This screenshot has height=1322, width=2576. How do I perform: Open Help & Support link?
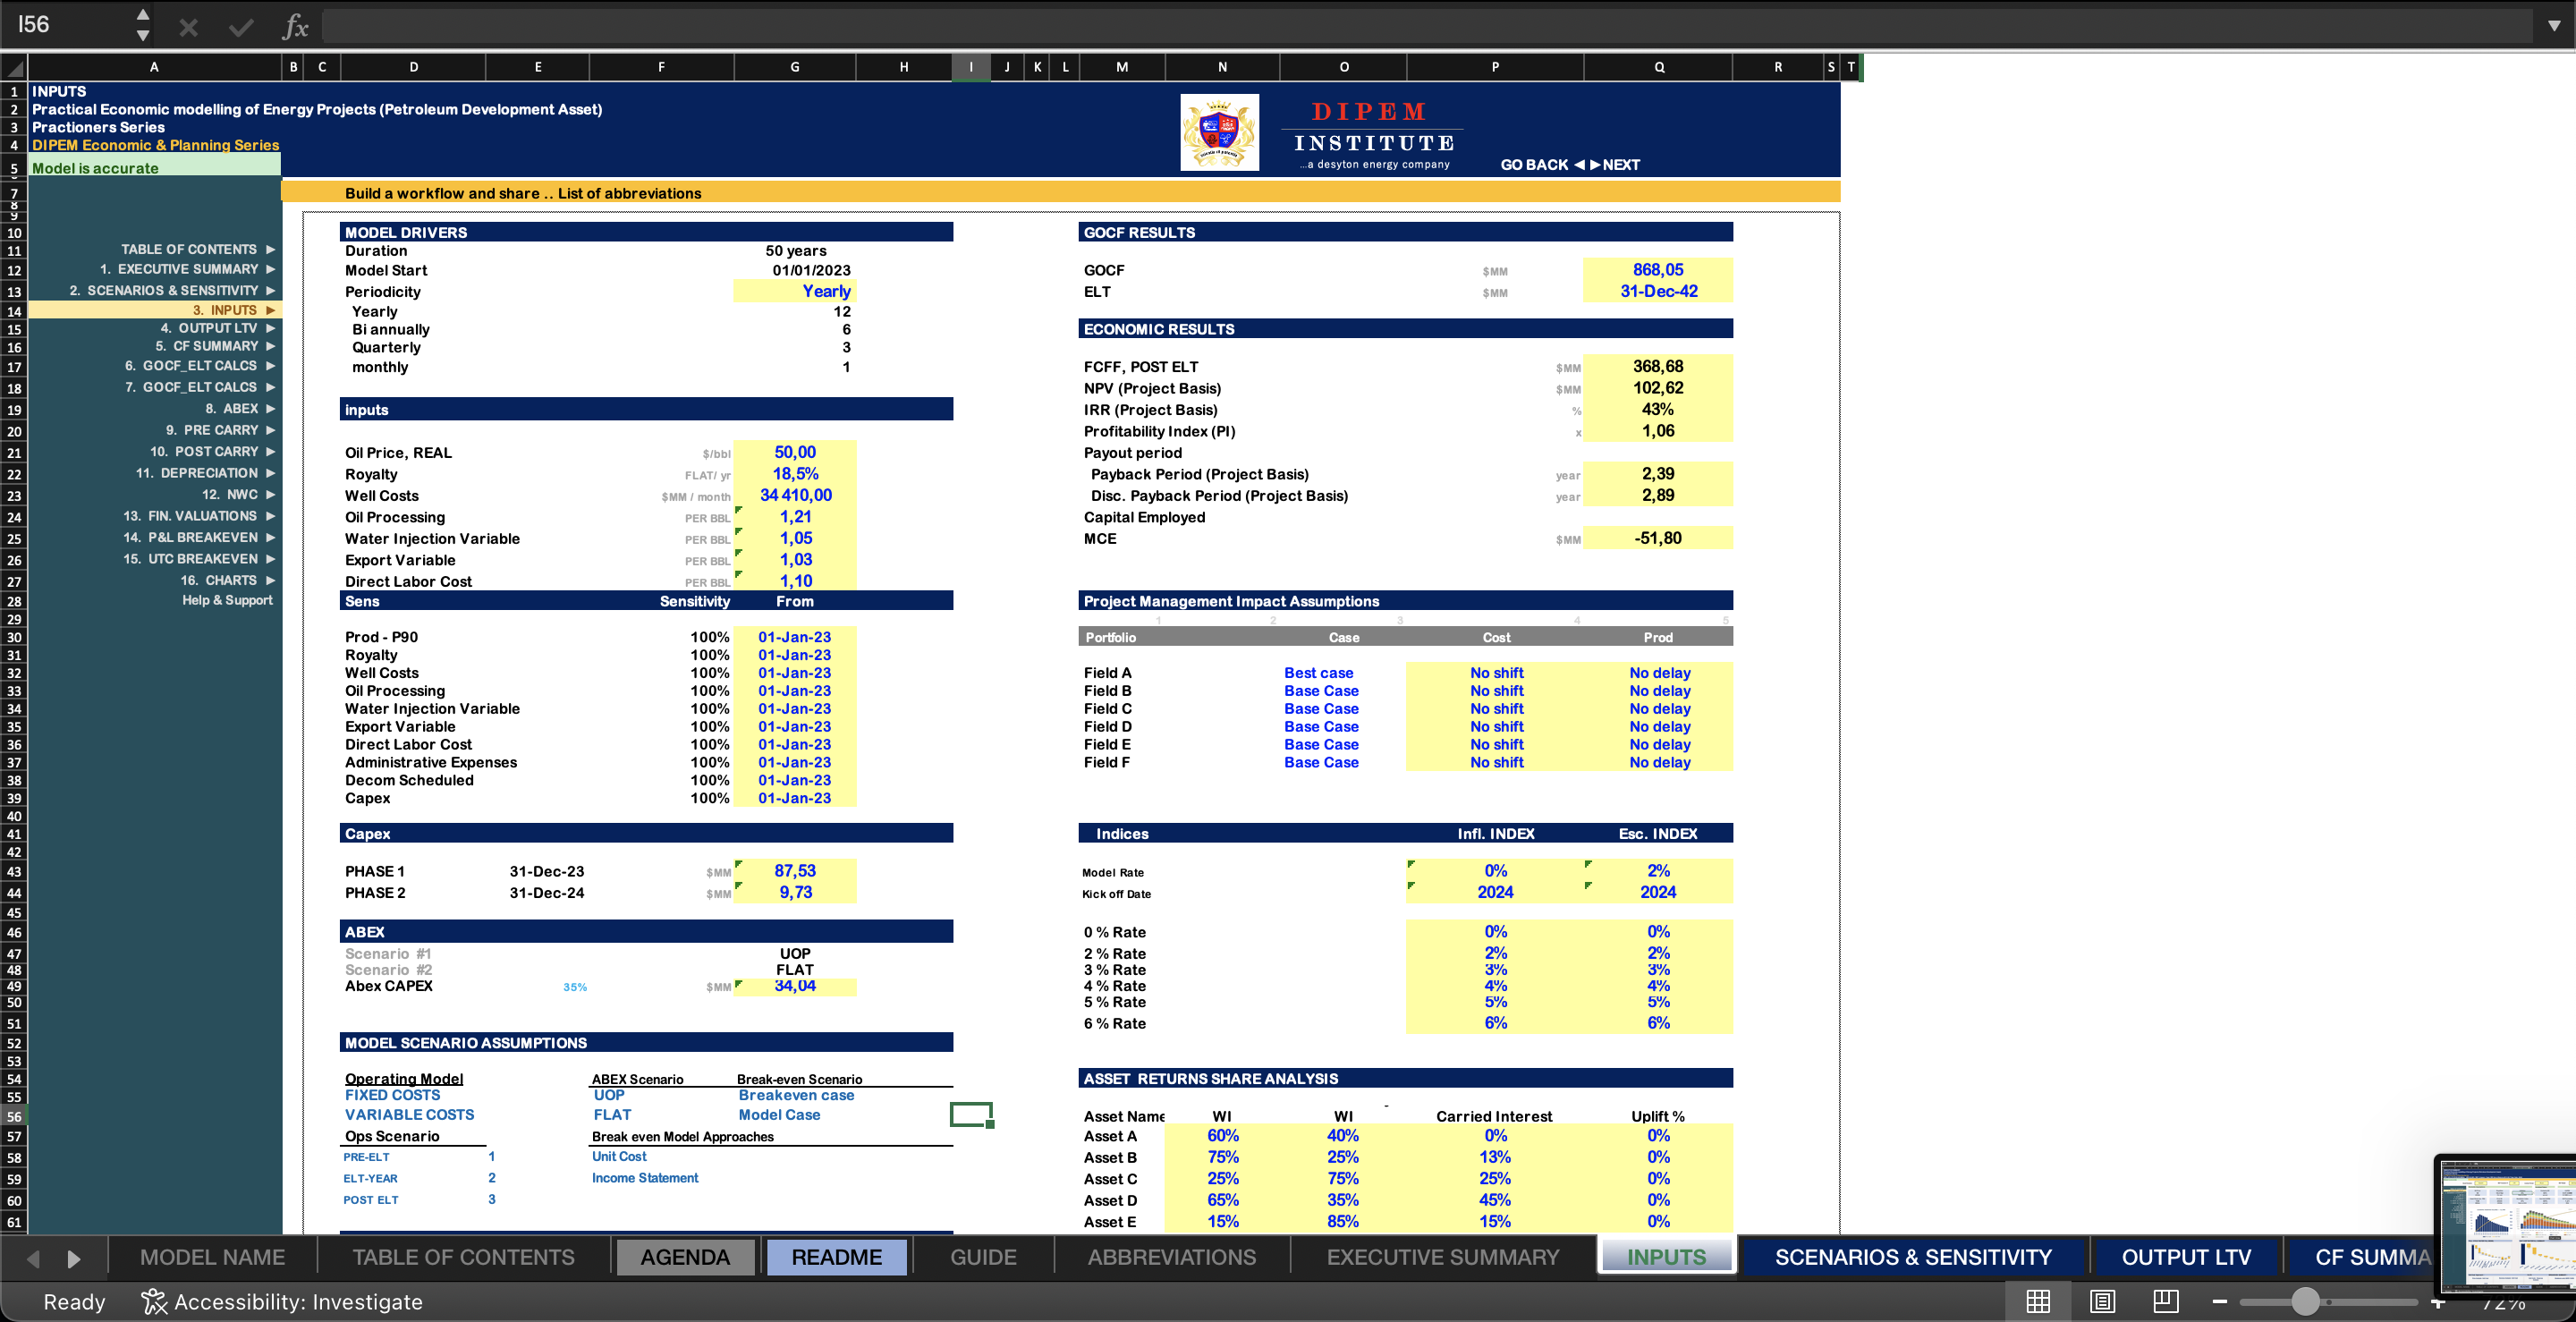click(x=227, y=600)
